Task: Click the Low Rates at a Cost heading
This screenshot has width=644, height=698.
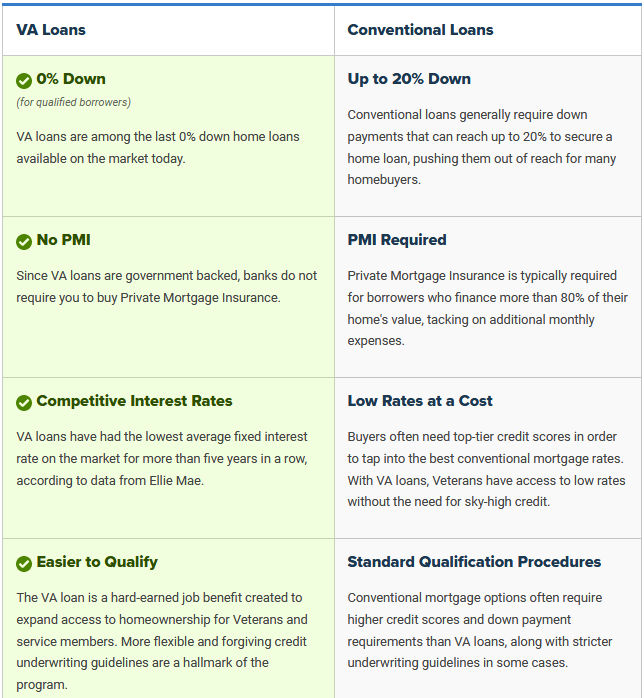Action: (x=420, y=401)
